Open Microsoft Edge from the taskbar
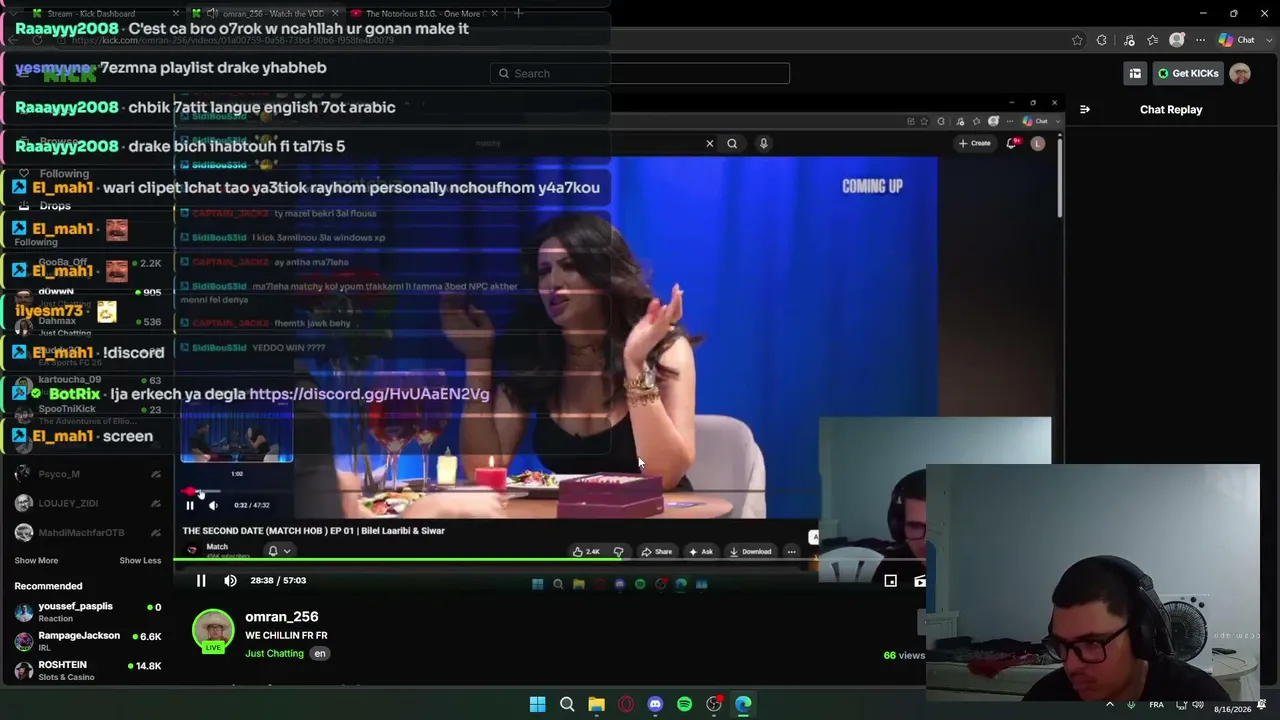The width and height of the screenshot is (1280, 720). (x=743, y=704)
